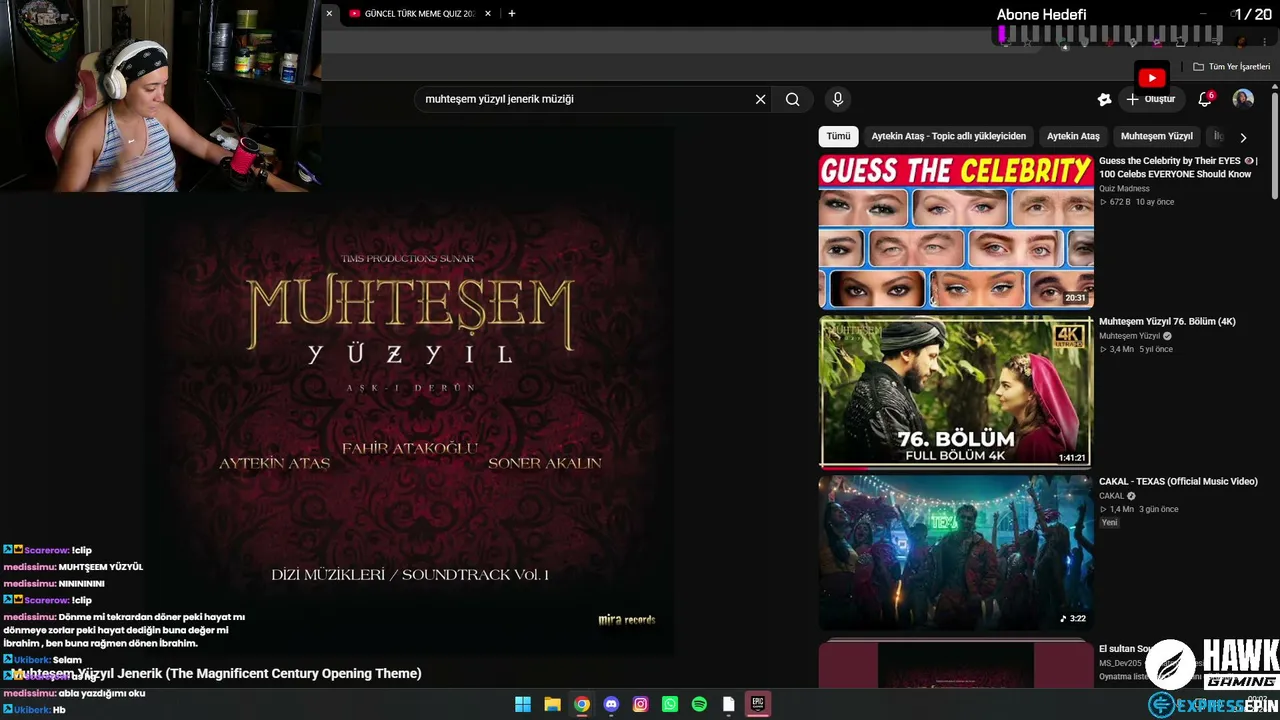Click the Oluştur create button

point(1150,99)
